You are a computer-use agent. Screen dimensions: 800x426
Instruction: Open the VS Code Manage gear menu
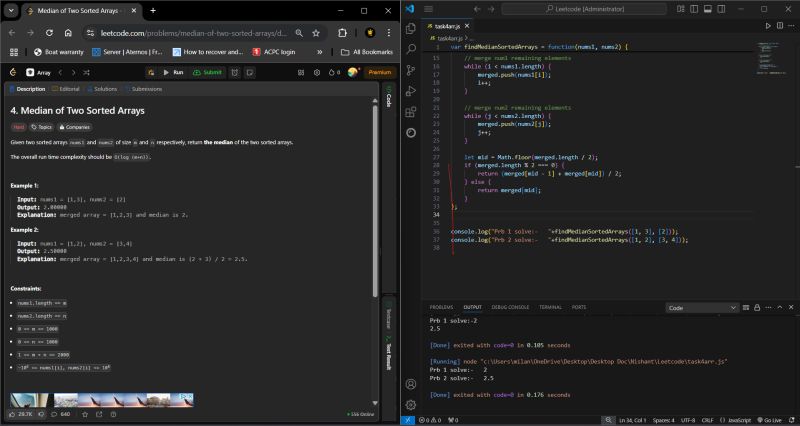coord(411,405)
